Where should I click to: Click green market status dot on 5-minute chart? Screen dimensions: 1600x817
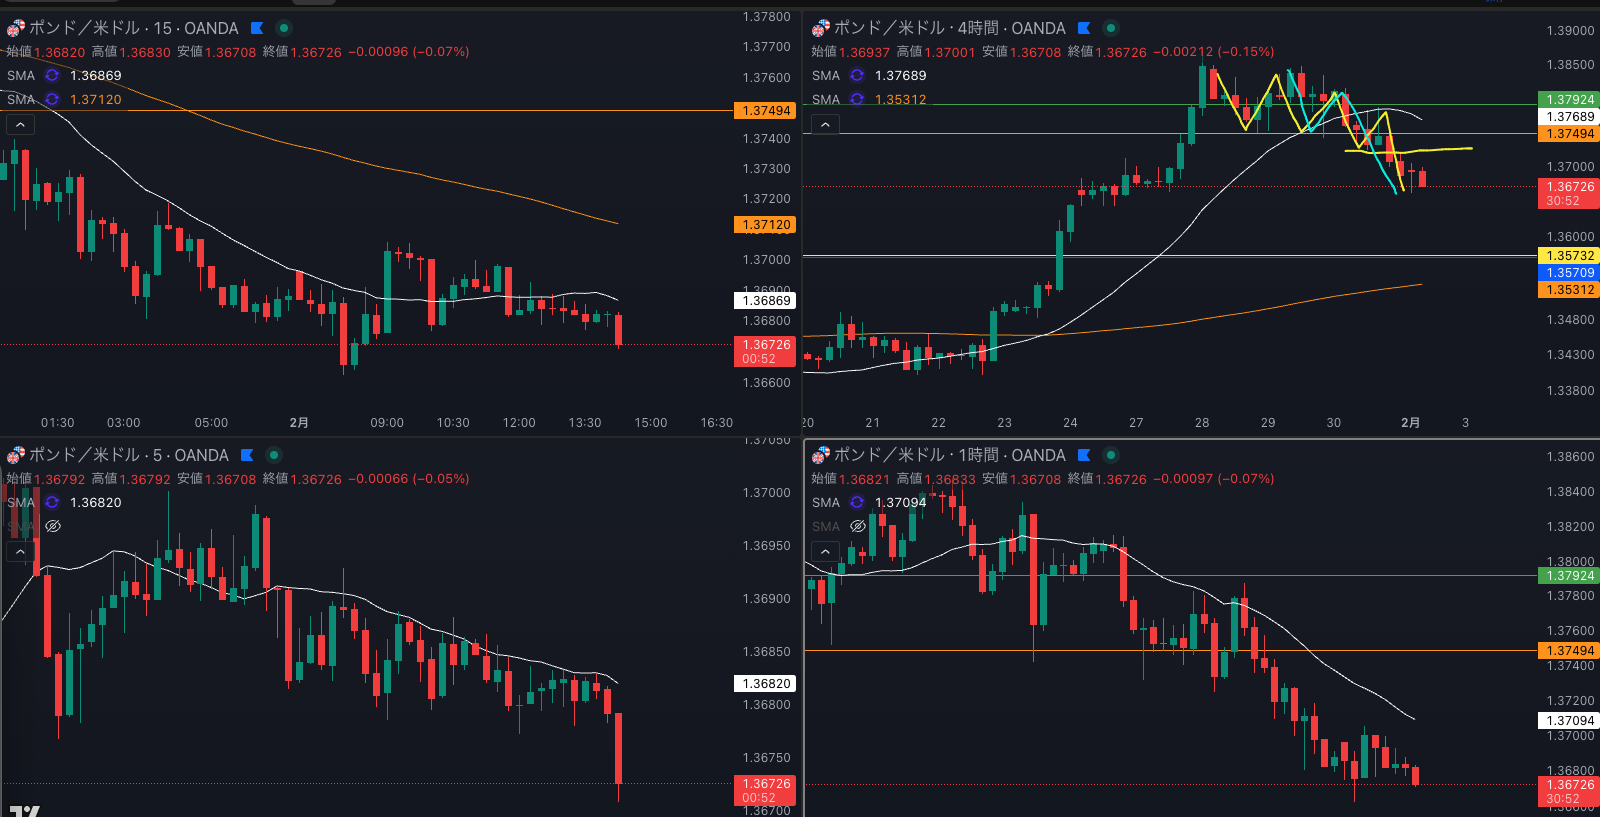[273, 455]
